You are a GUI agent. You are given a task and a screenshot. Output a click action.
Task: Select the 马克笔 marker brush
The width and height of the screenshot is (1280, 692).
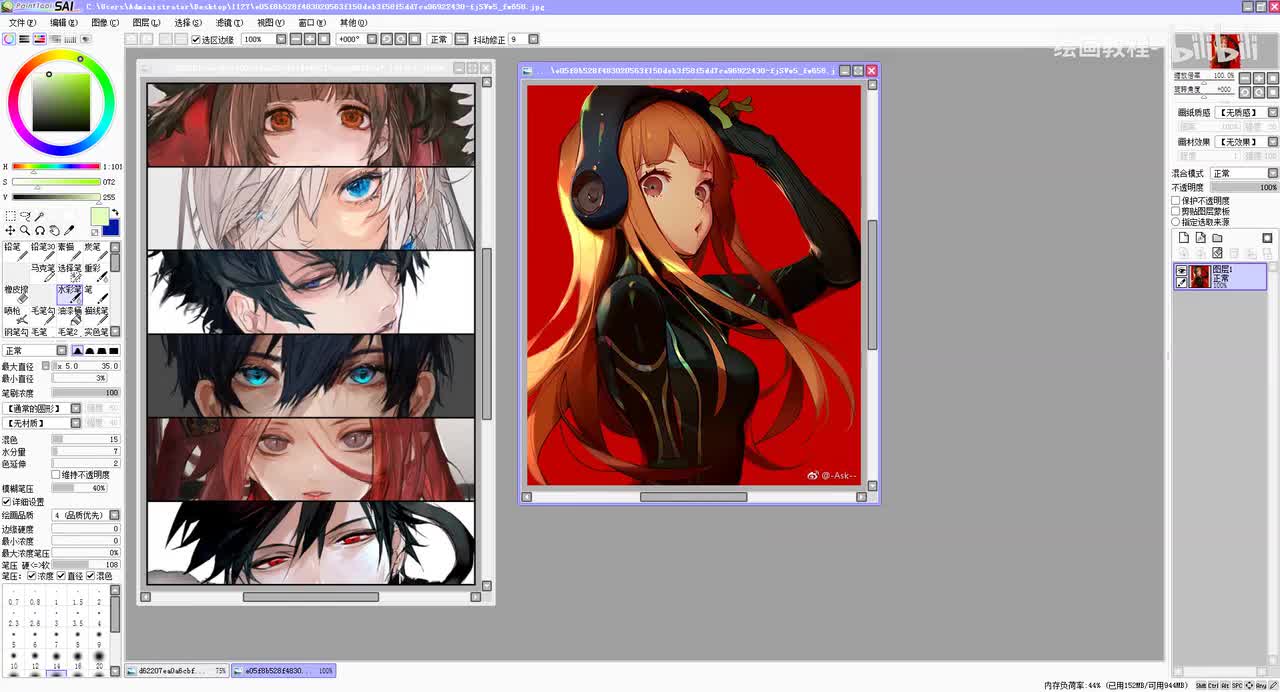pyautogui.click(x=43, y=273)
